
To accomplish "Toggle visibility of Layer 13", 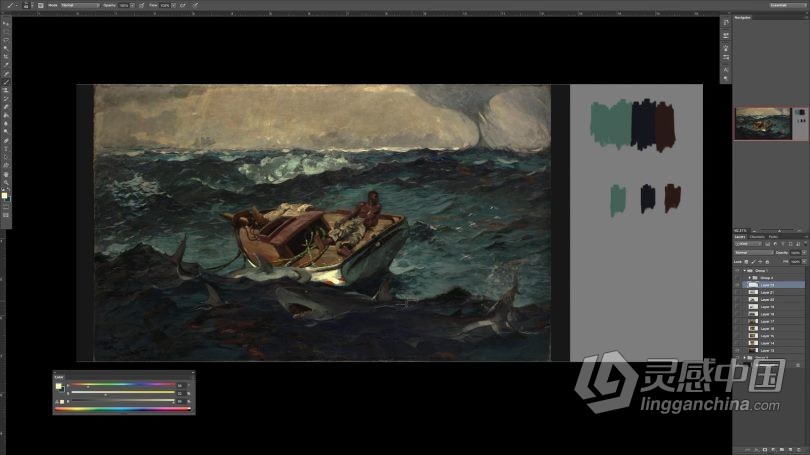I will 737,350.
